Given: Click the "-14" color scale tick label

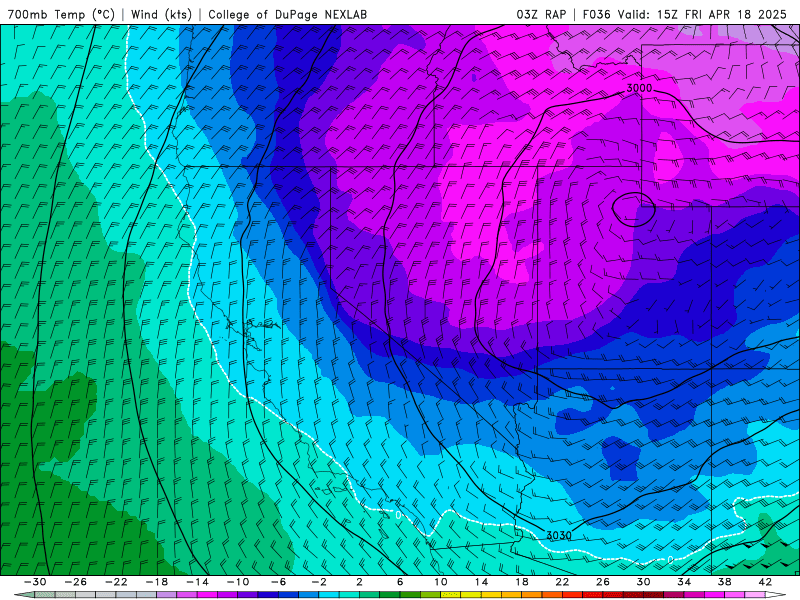Looking at the screenshot, I should click(x=197, y=582).
